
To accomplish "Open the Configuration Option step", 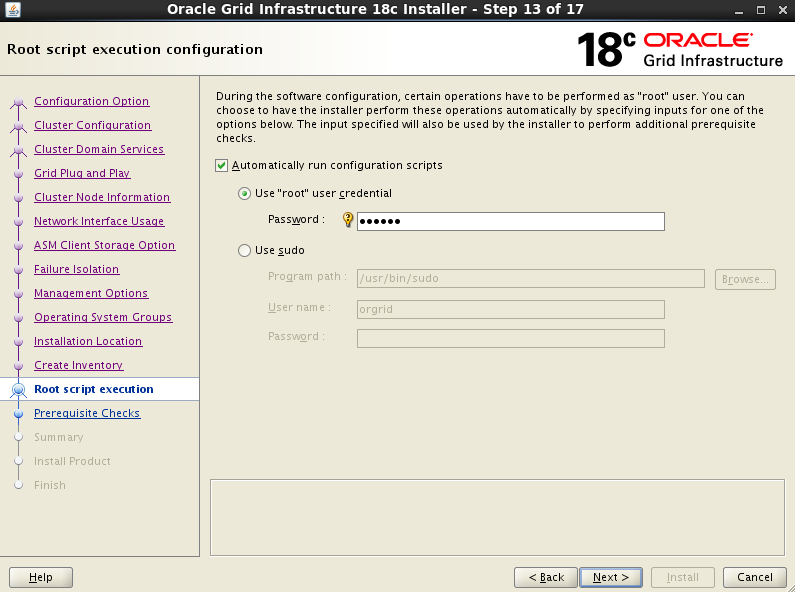I will coord(92,101).
